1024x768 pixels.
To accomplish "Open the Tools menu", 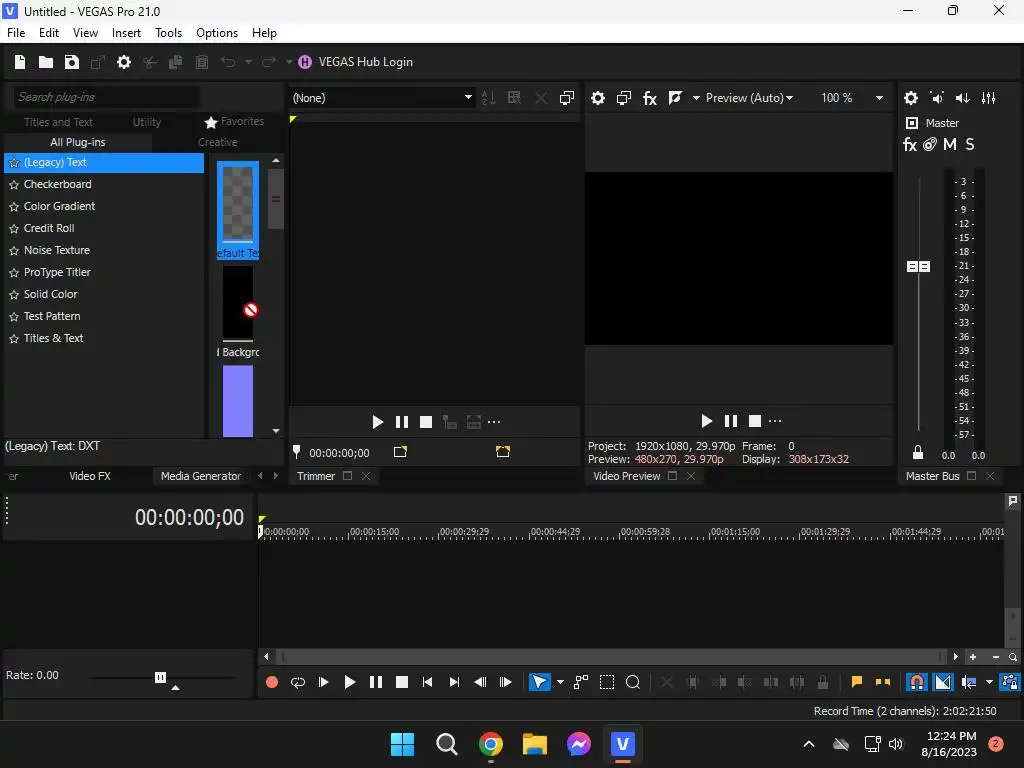I will coord(168,33).
